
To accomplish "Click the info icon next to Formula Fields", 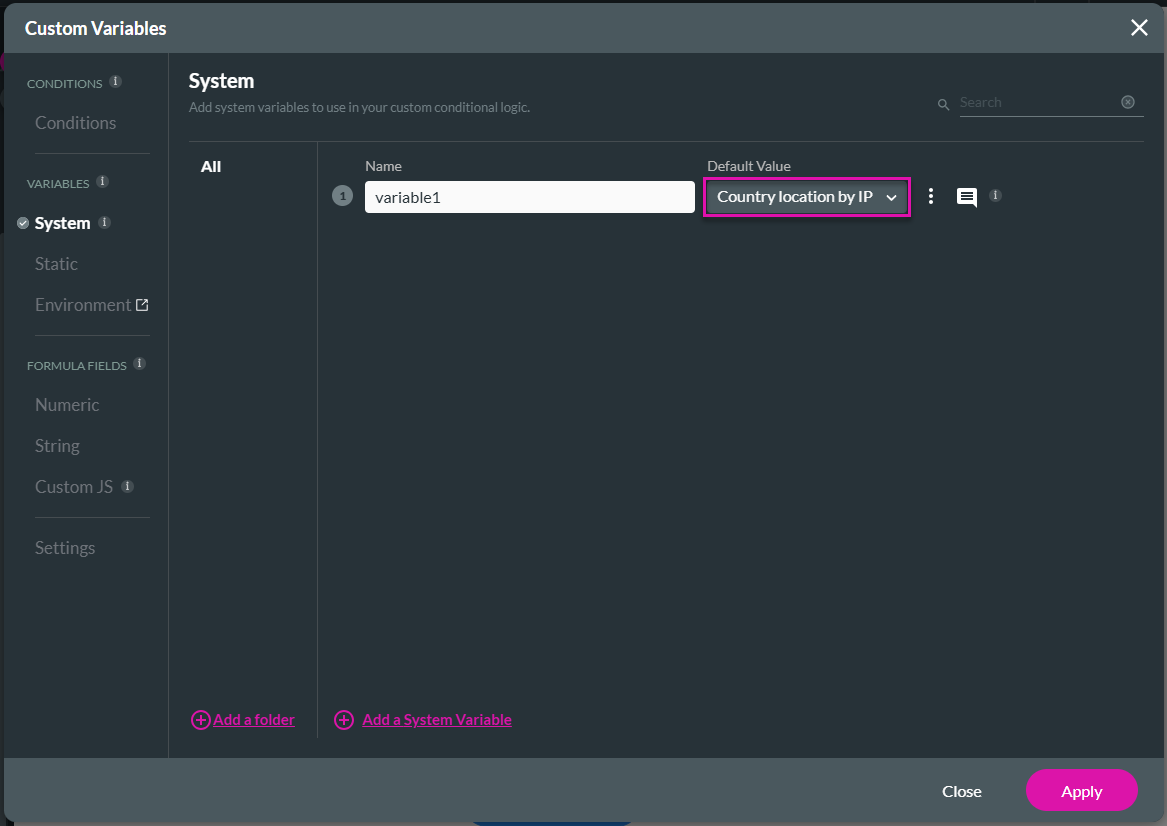I will (140, 364).
